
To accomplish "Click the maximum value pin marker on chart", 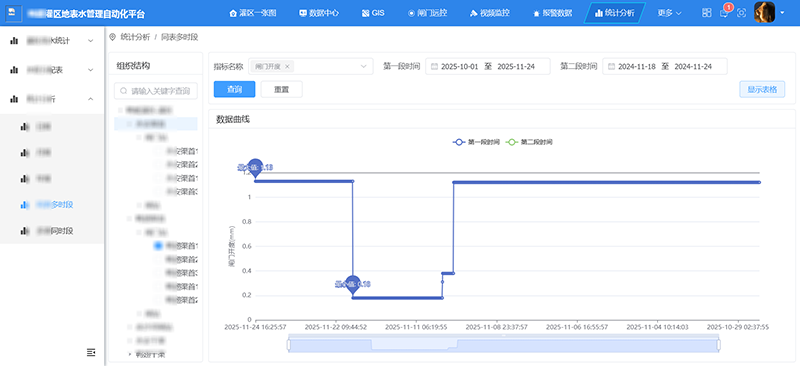I will (x=255, y=167).
